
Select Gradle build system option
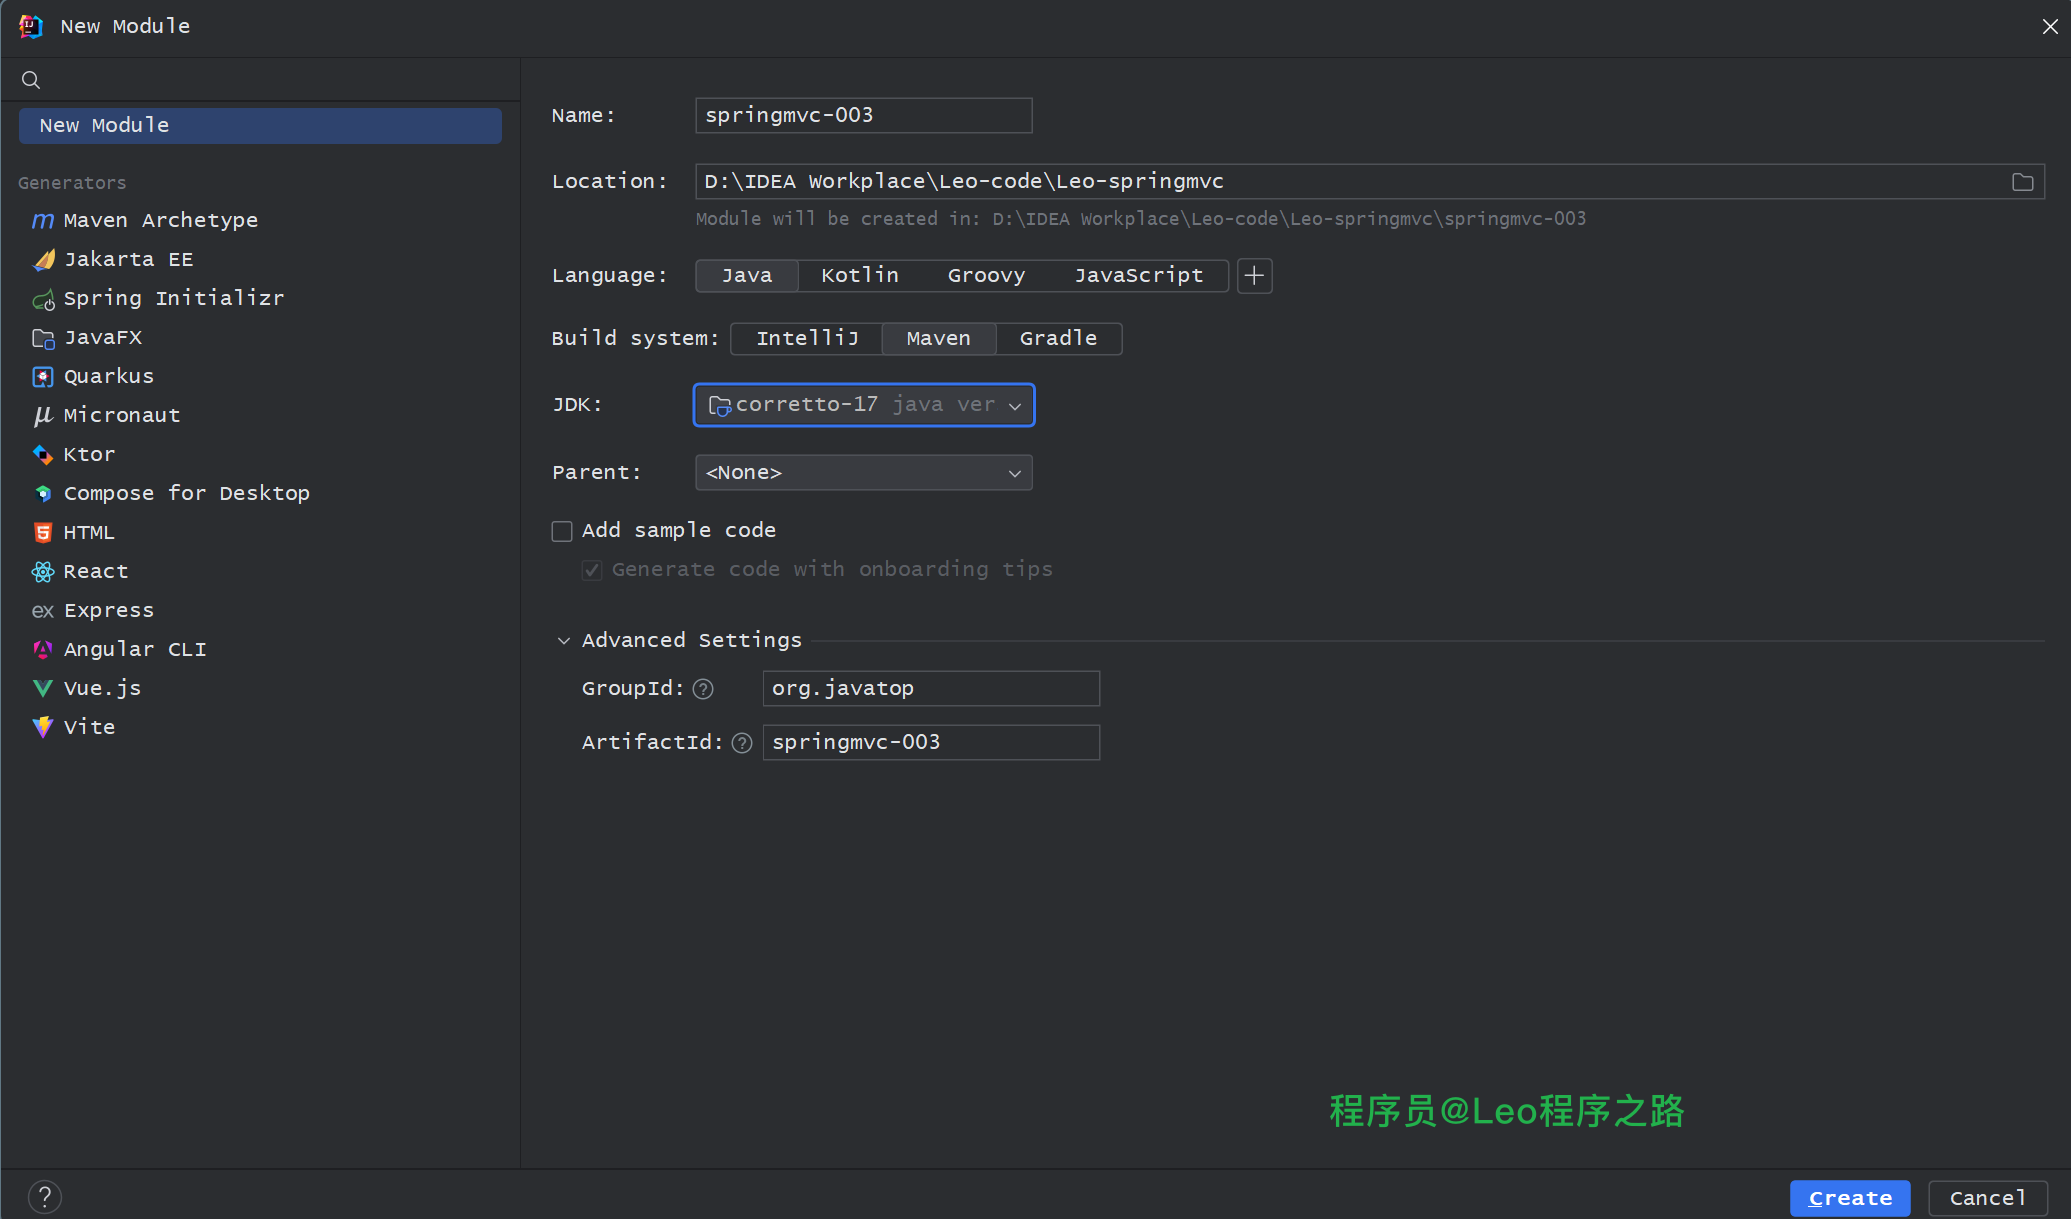click(1059, 337)
